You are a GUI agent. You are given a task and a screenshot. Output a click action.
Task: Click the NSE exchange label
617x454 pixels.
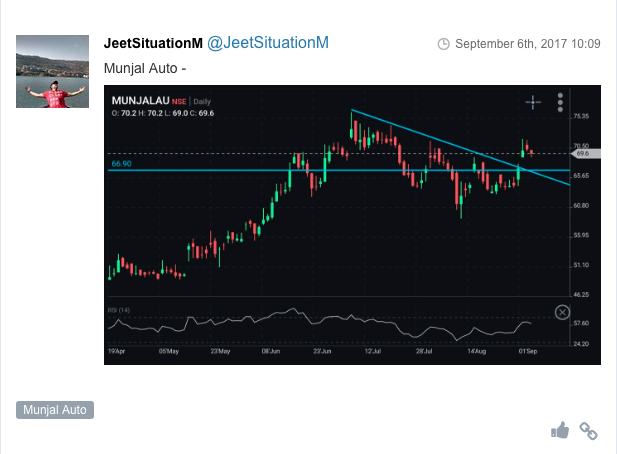point(179,102)
